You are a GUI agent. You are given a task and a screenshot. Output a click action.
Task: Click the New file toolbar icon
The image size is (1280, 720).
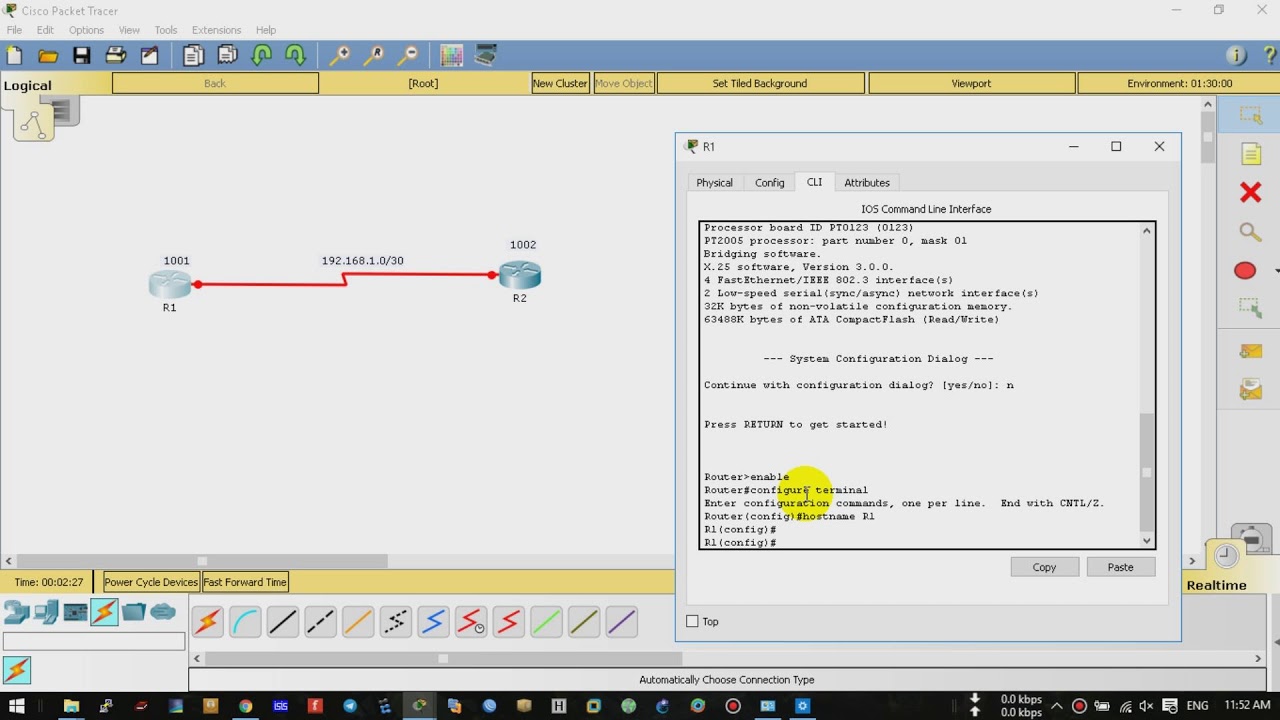click(x=14, y=56)
